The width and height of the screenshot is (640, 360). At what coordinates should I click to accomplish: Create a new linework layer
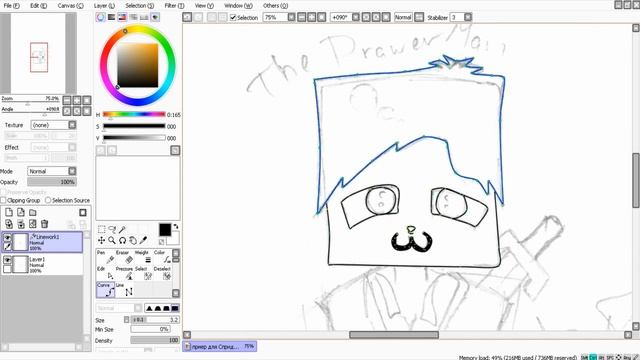tap(21, 212)
